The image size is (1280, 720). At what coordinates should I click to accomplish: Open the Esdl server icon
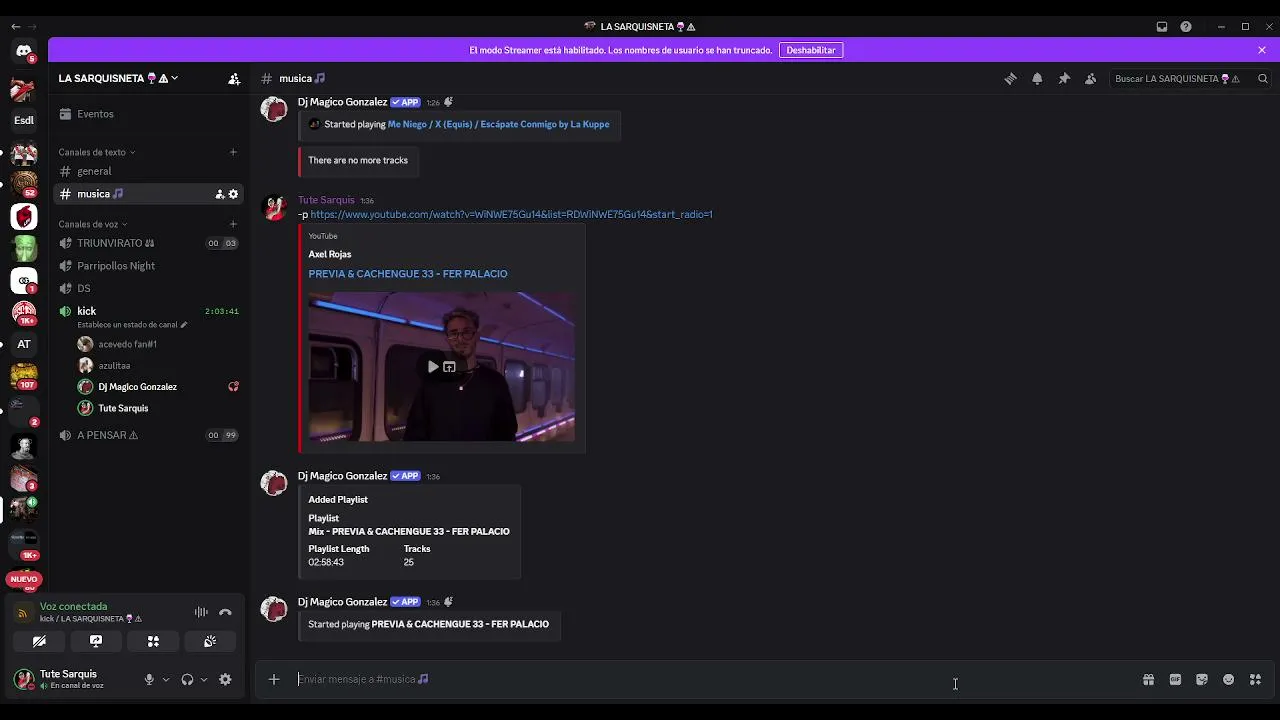[24, 120]
